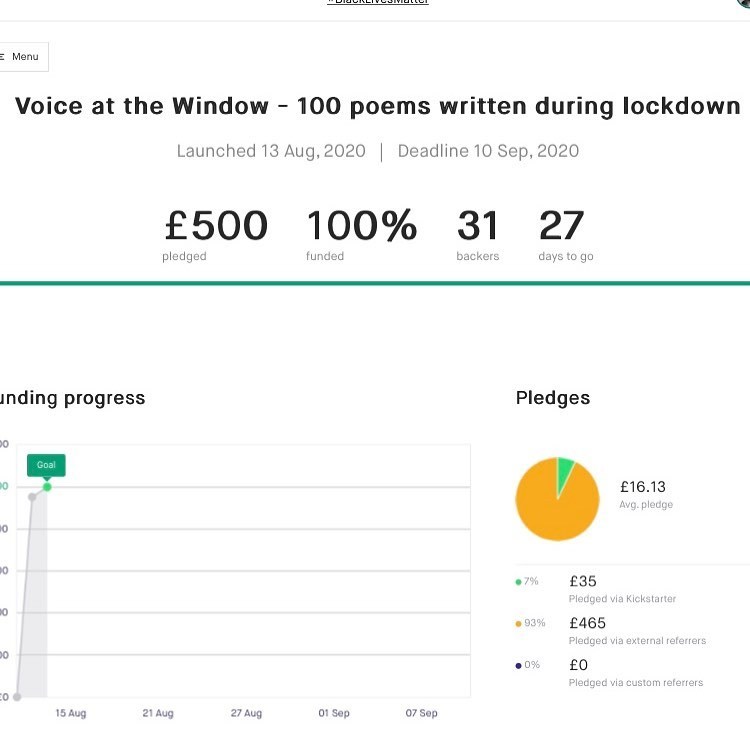Click the green Goal marker on chart
The width and height of the screenshot is (750, 750).
[x=47, y=465]
